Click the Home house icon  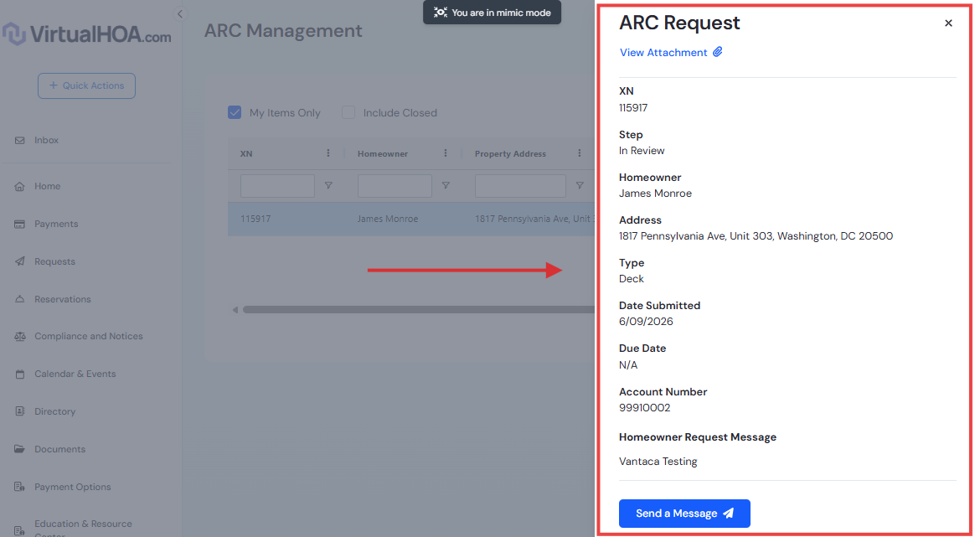[x=19, y=186]
